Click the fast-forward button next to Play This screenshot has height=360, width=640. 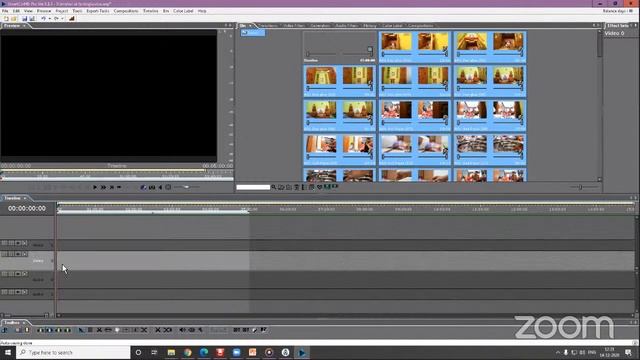click(x=103, y=187)
